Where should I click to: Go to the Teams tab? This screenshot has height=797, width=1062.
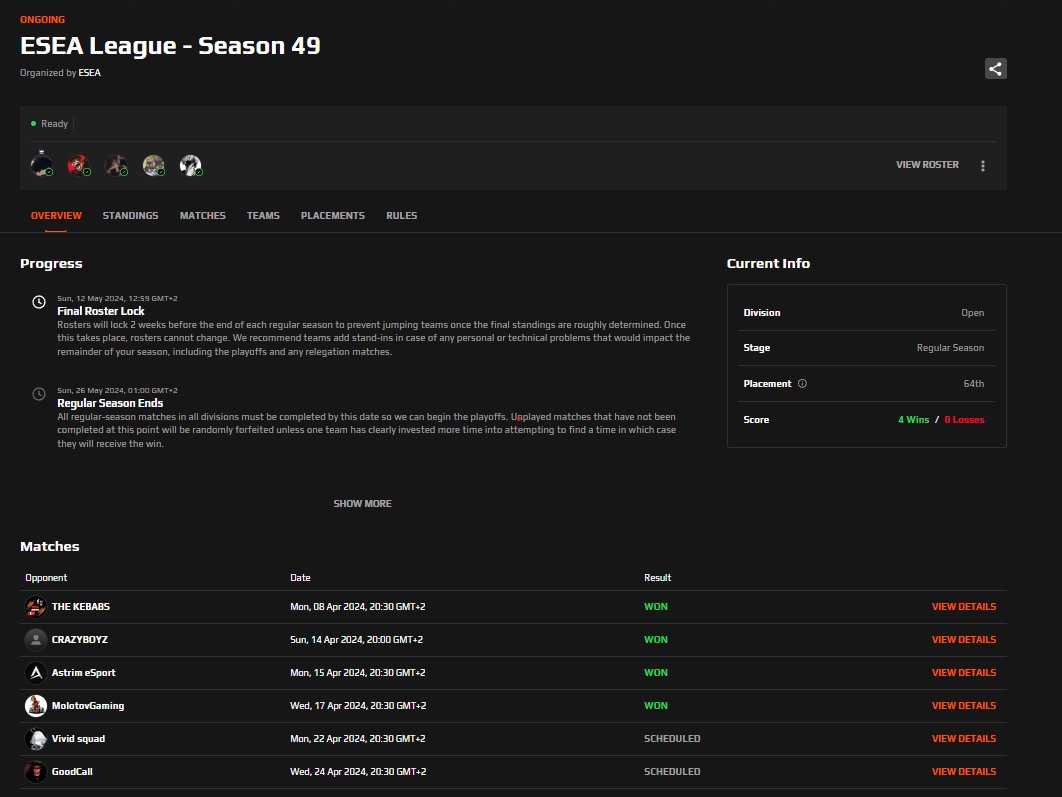click(x=263, y=215)
